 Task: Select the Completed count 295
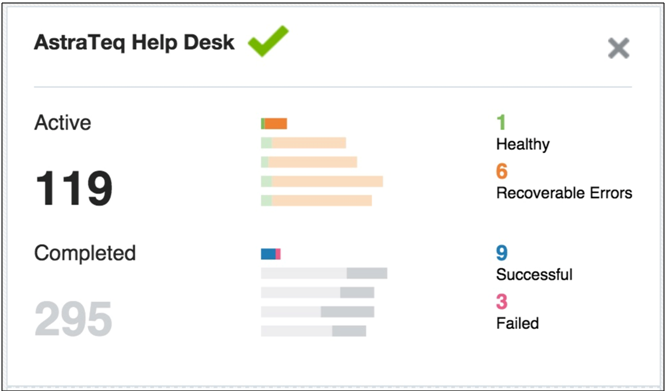coord(73,318)
